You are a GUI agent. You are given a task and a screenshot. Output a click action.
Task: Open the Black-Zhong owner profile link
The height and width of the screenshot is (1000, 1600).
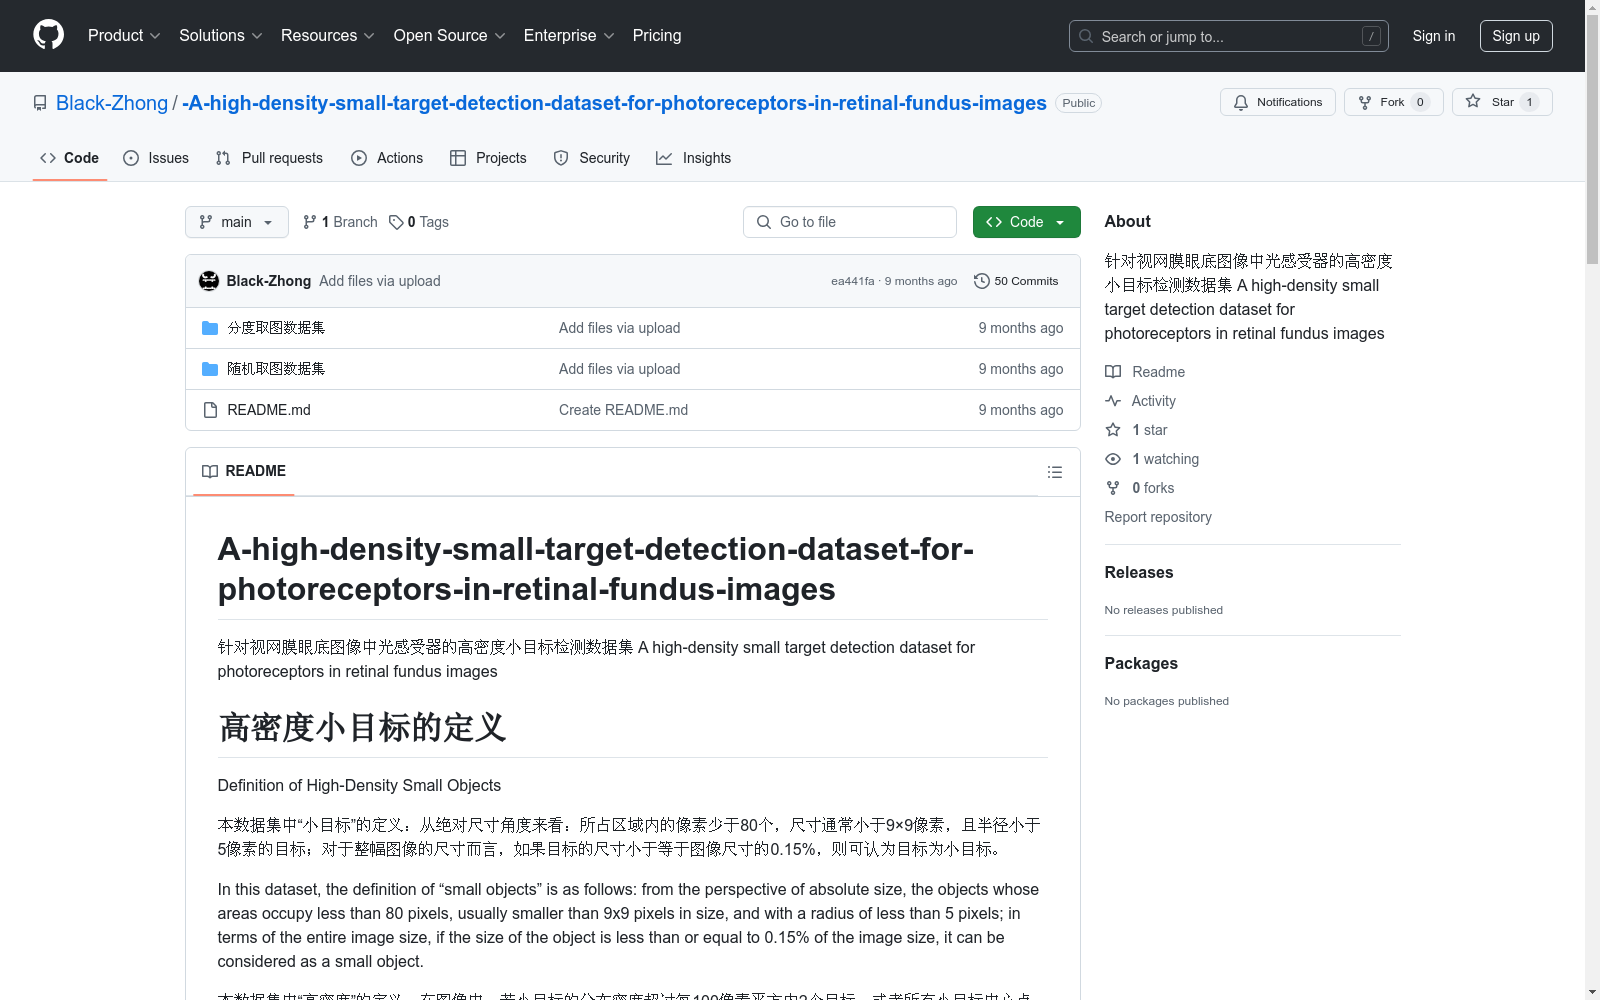coord(112,103)
